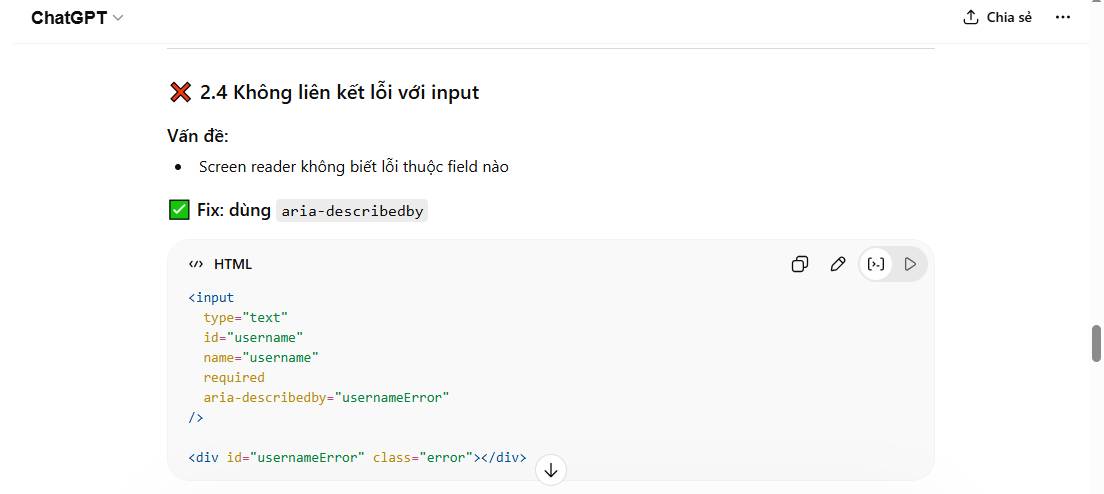The width and height of the screenshot is (1104, 494).
Task: Click the HTML language label
Action: click(233, 264)
